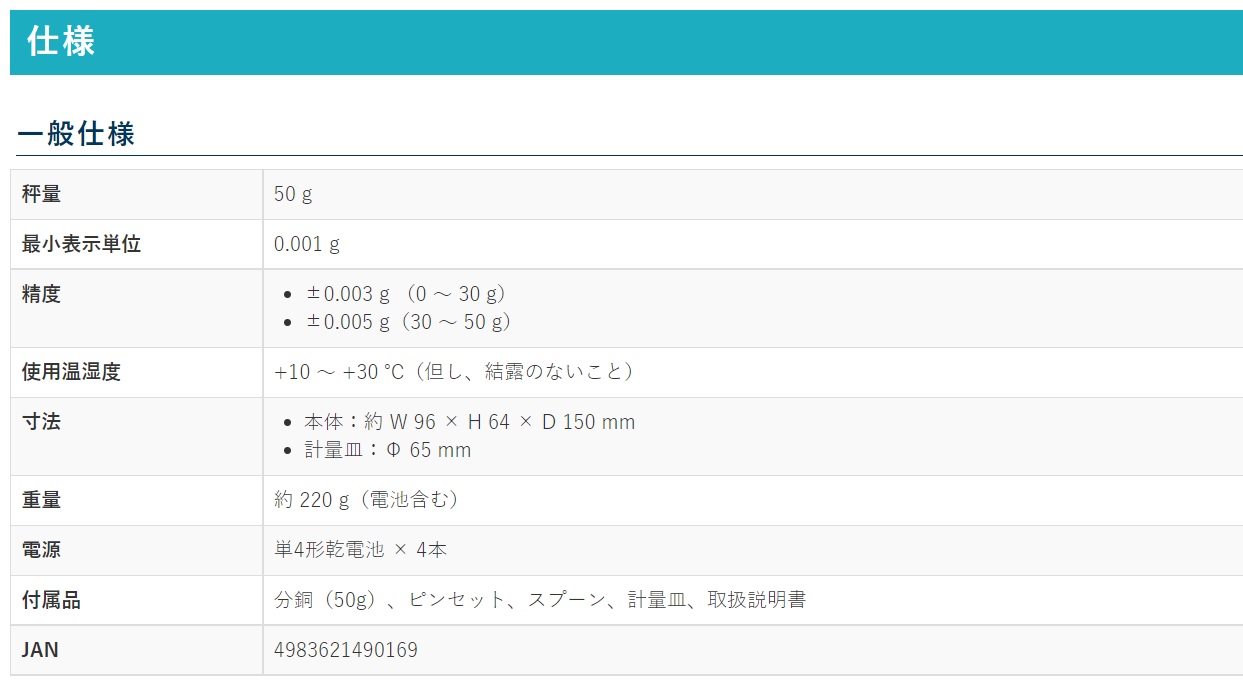Screen dimensions: 1243x697
Task: Select the 重量 row label
Action: coord(42,500)
